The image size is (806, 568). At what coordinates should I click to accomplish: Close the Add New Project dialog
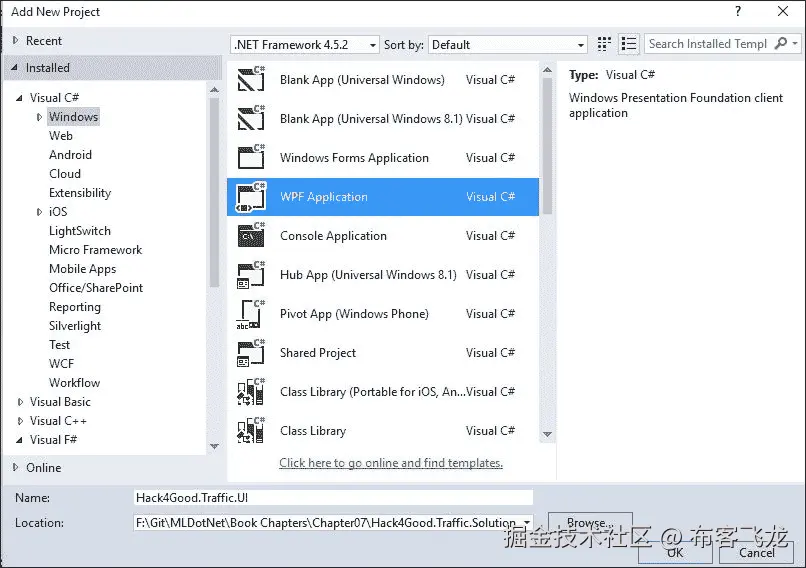pos(783,11)
